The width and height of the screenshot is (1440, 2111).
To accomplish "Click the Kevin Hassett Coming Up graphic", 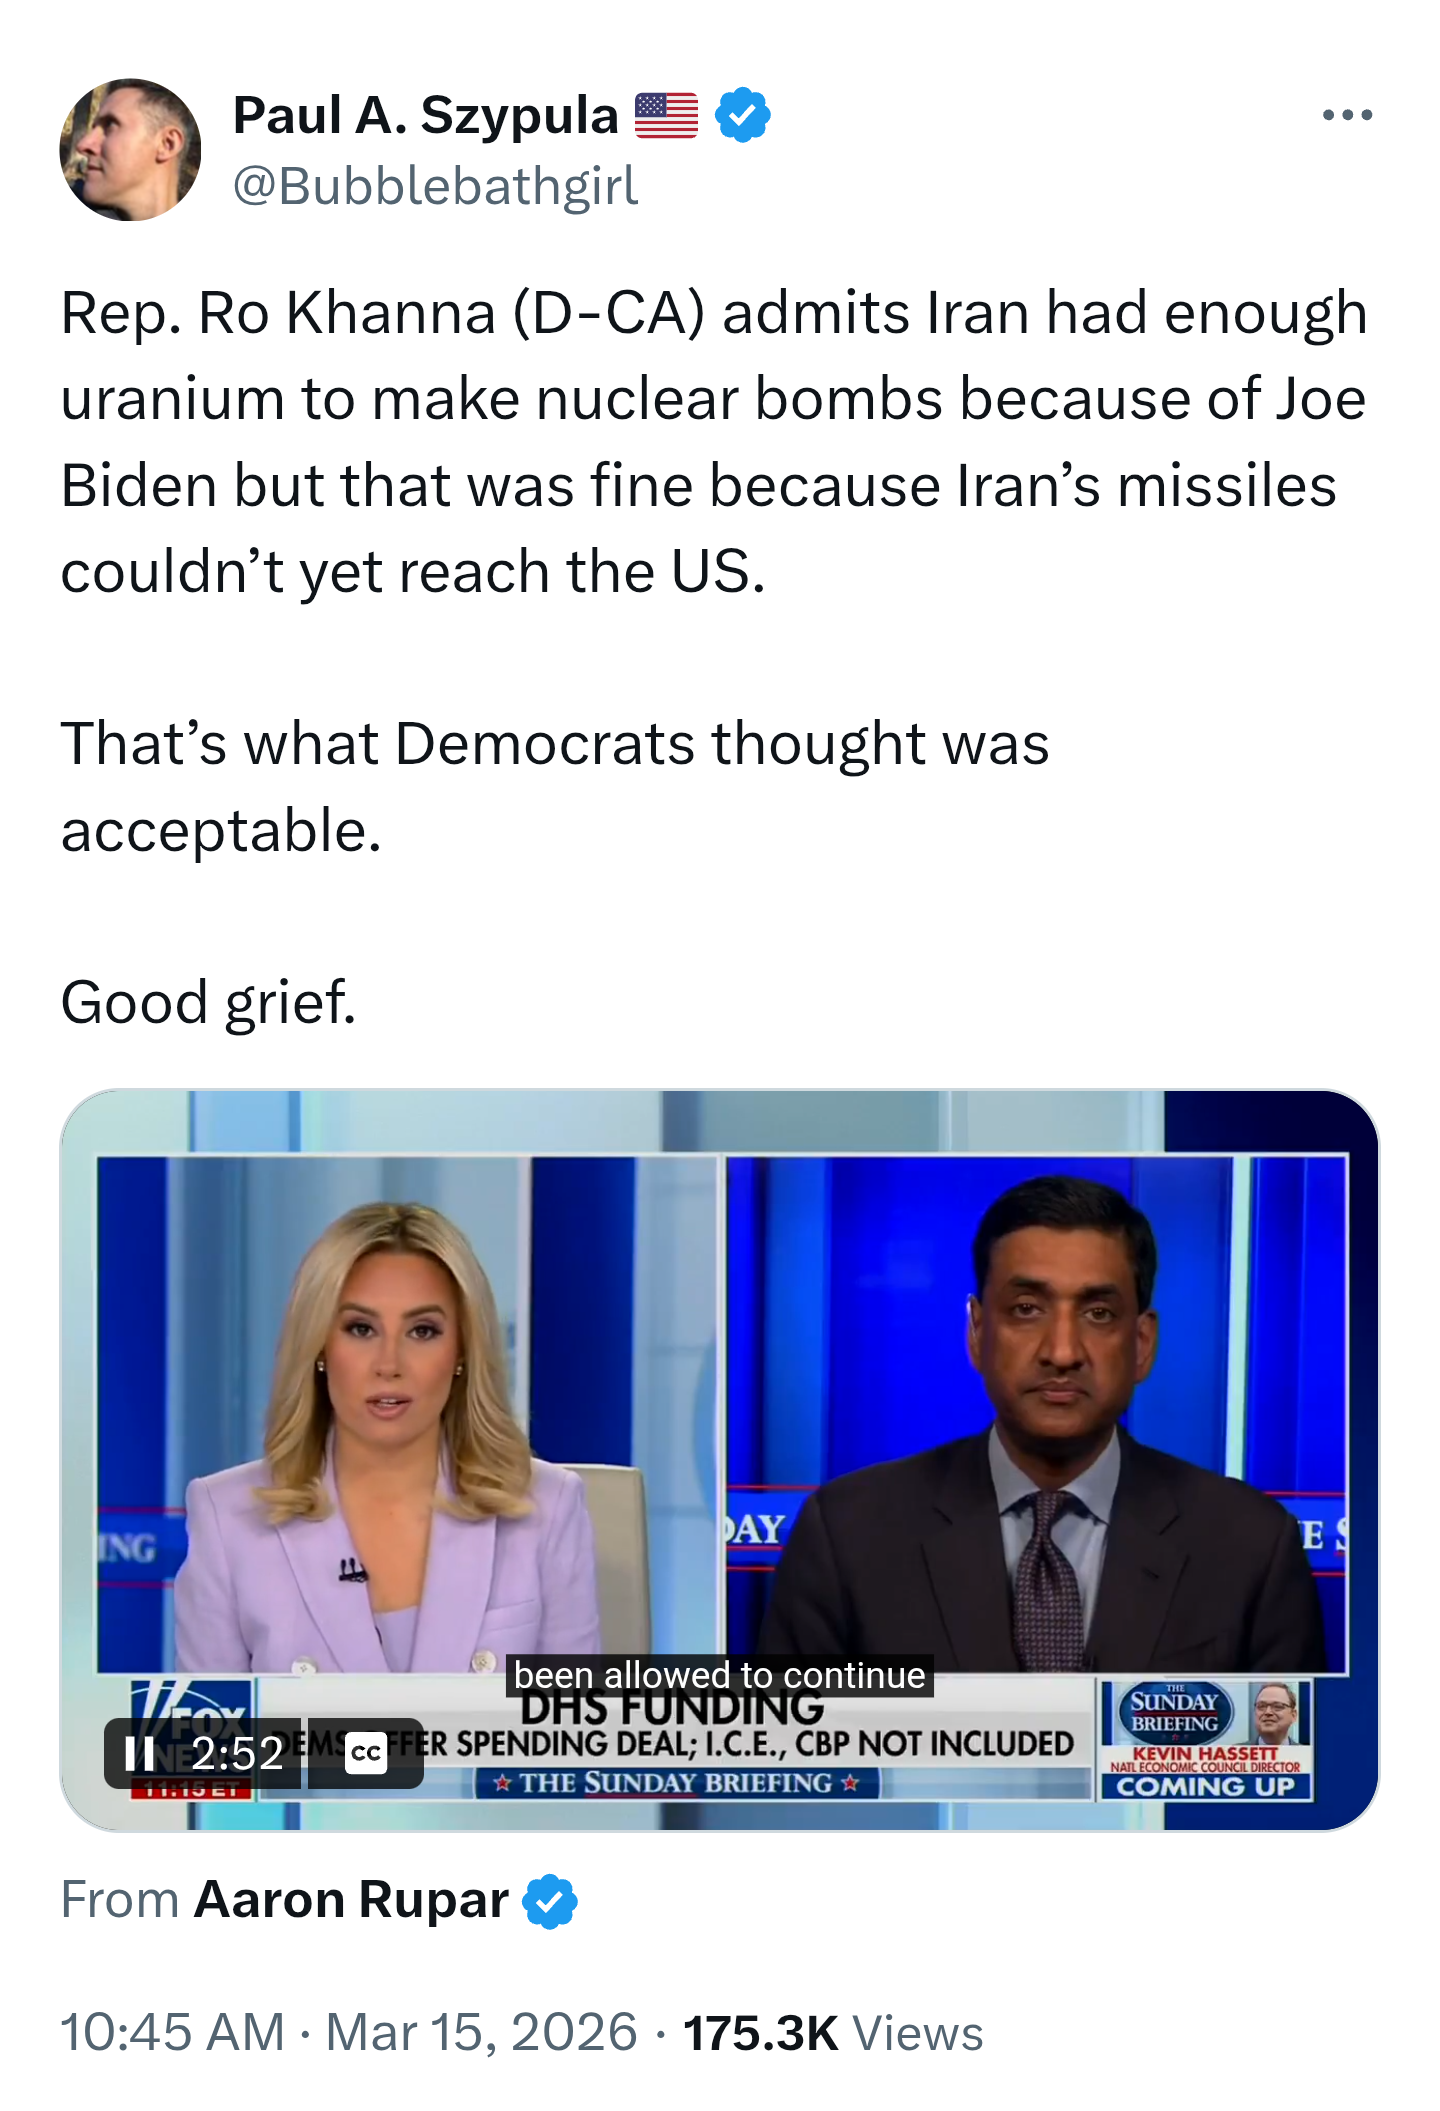I will click(1205, 1740).
